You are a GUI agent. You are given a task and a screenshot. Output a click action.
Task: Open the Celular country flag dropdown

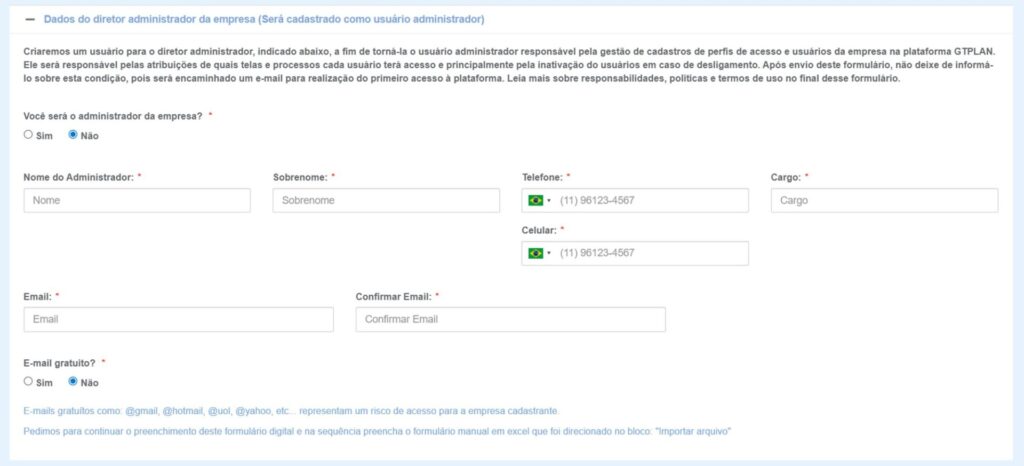[539, 253]
